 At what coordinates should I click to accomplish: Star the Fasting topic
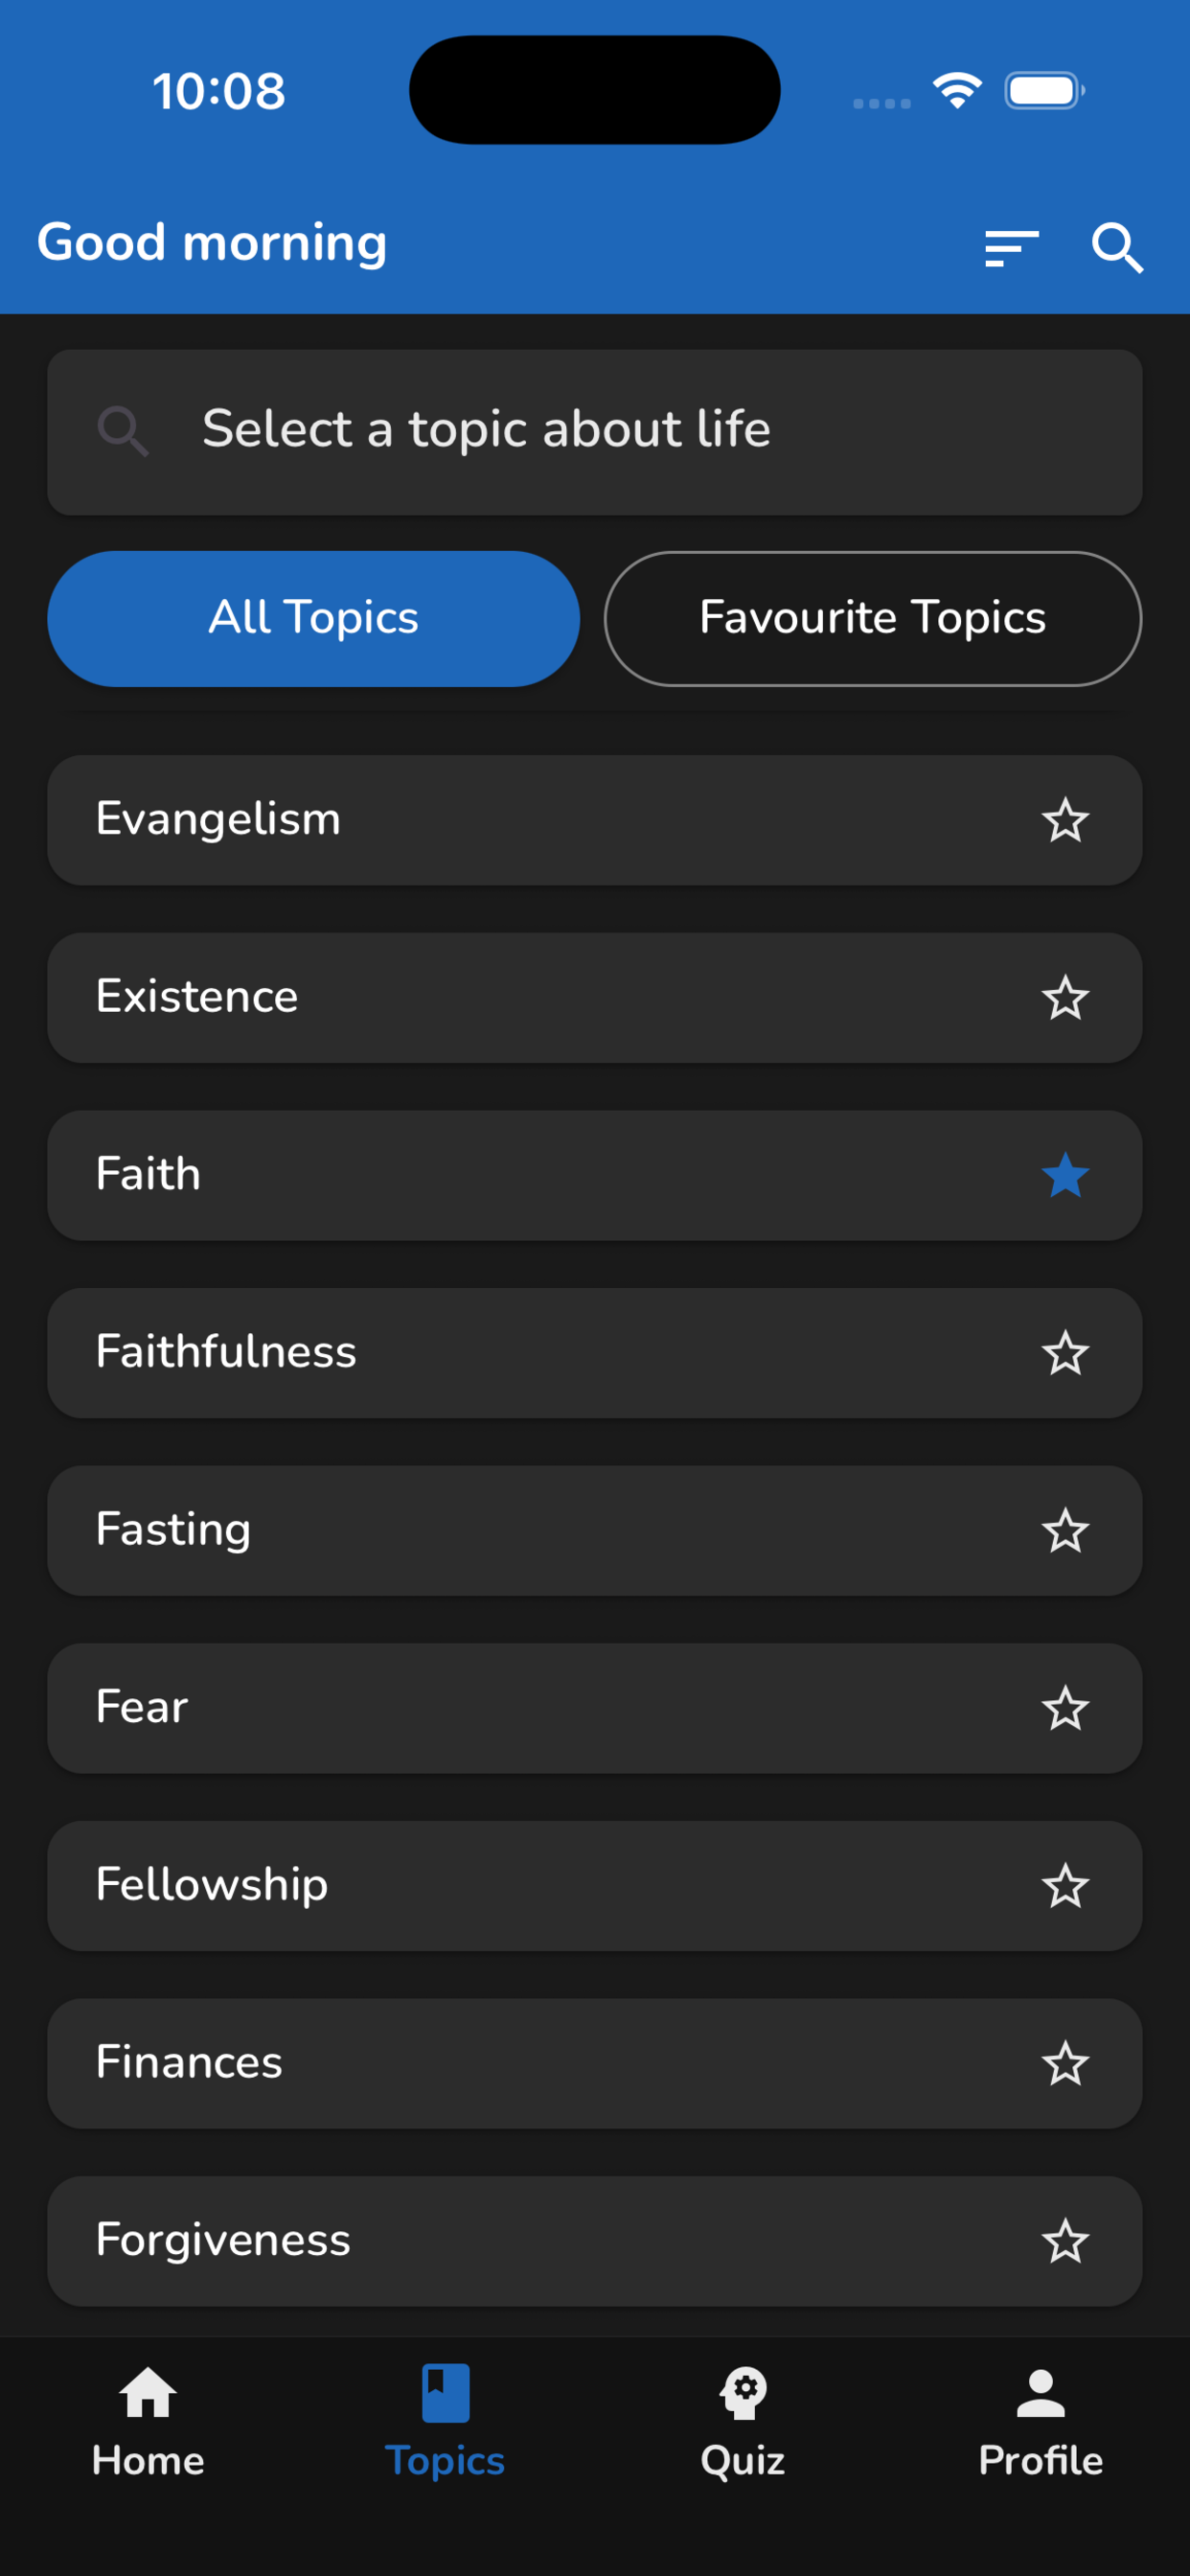(1065, 1531)
